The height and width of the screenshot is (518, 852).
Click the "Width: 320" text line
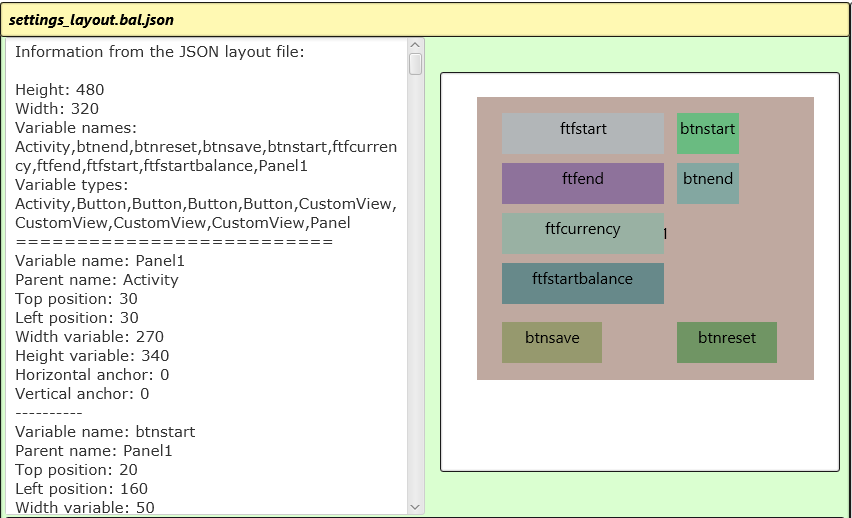coord(57,109)
